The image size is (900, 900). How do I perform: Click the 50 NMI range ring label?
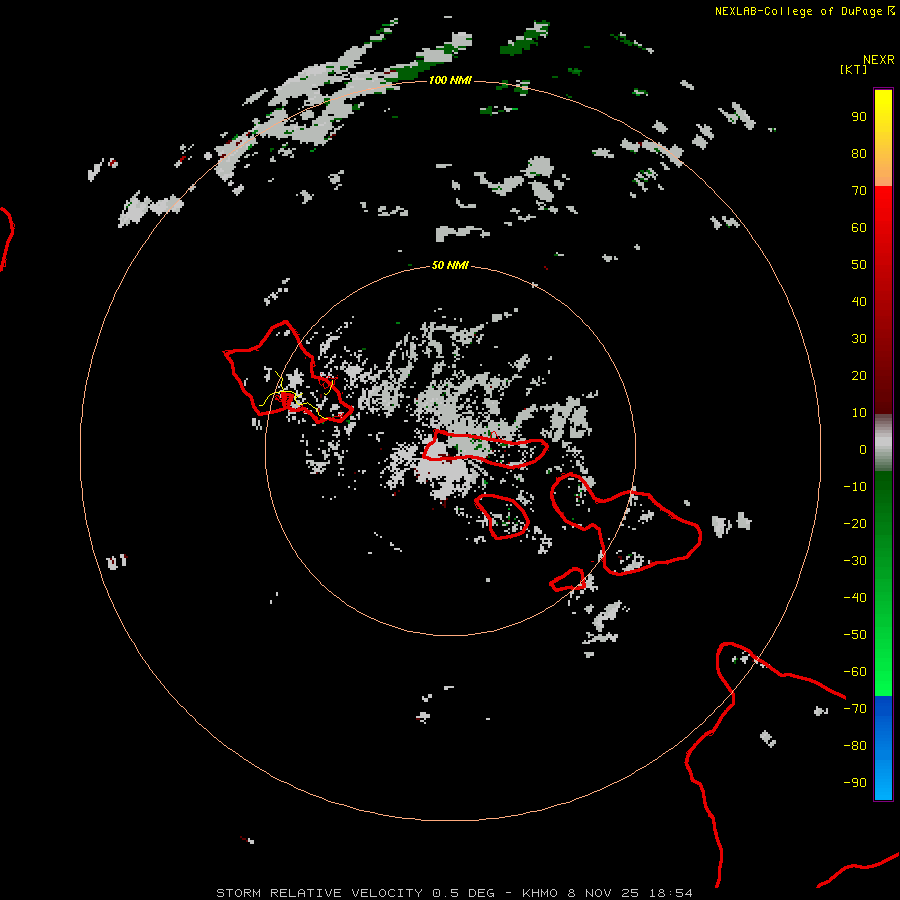(x=450, y=265)
